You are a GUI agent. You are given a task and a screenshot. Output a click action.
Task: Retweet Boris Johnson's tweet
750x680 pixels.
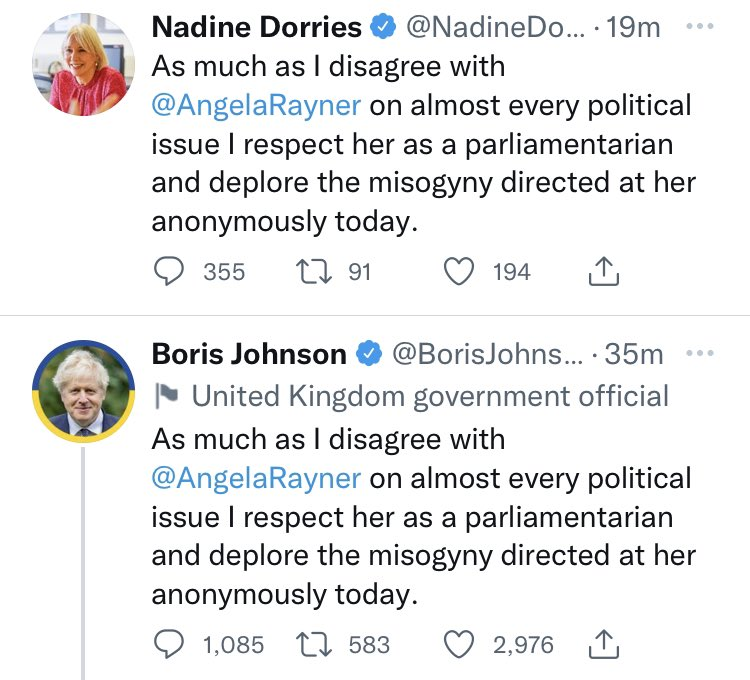318,646
